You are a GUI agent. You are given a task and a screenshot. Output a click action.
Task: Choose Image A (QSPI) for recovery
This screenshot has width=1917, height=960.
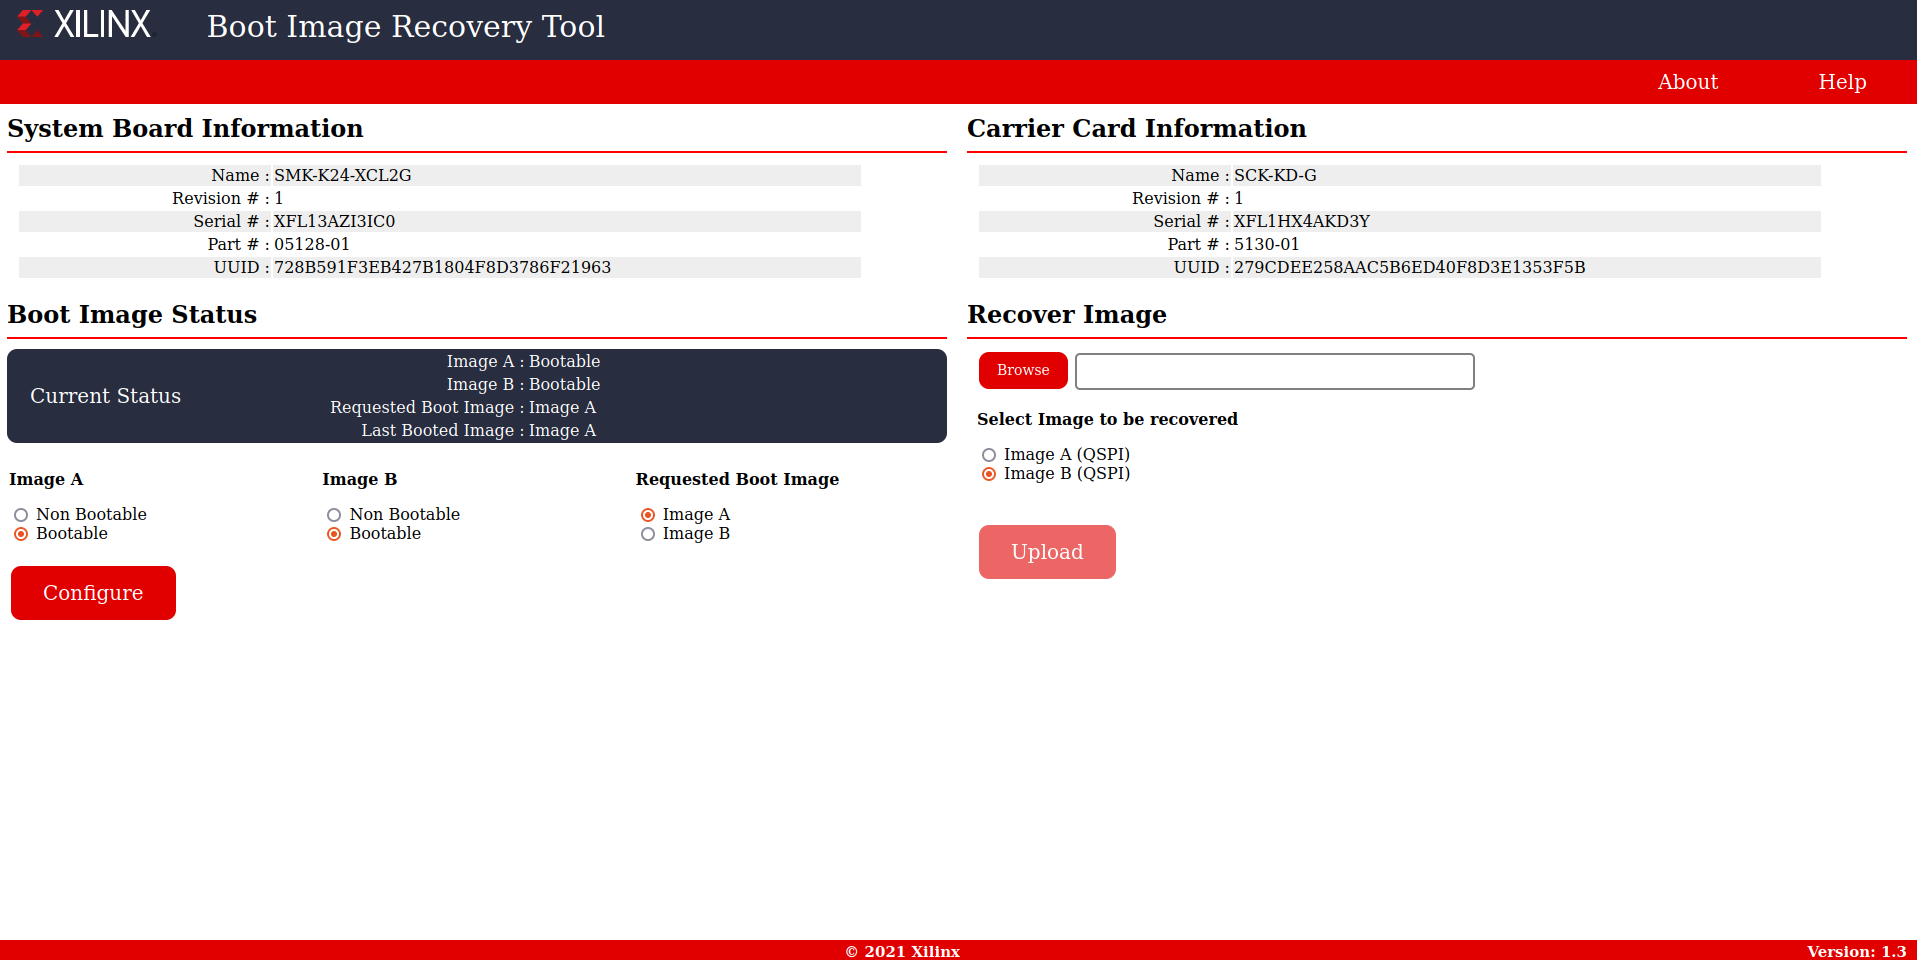[989, 455]
